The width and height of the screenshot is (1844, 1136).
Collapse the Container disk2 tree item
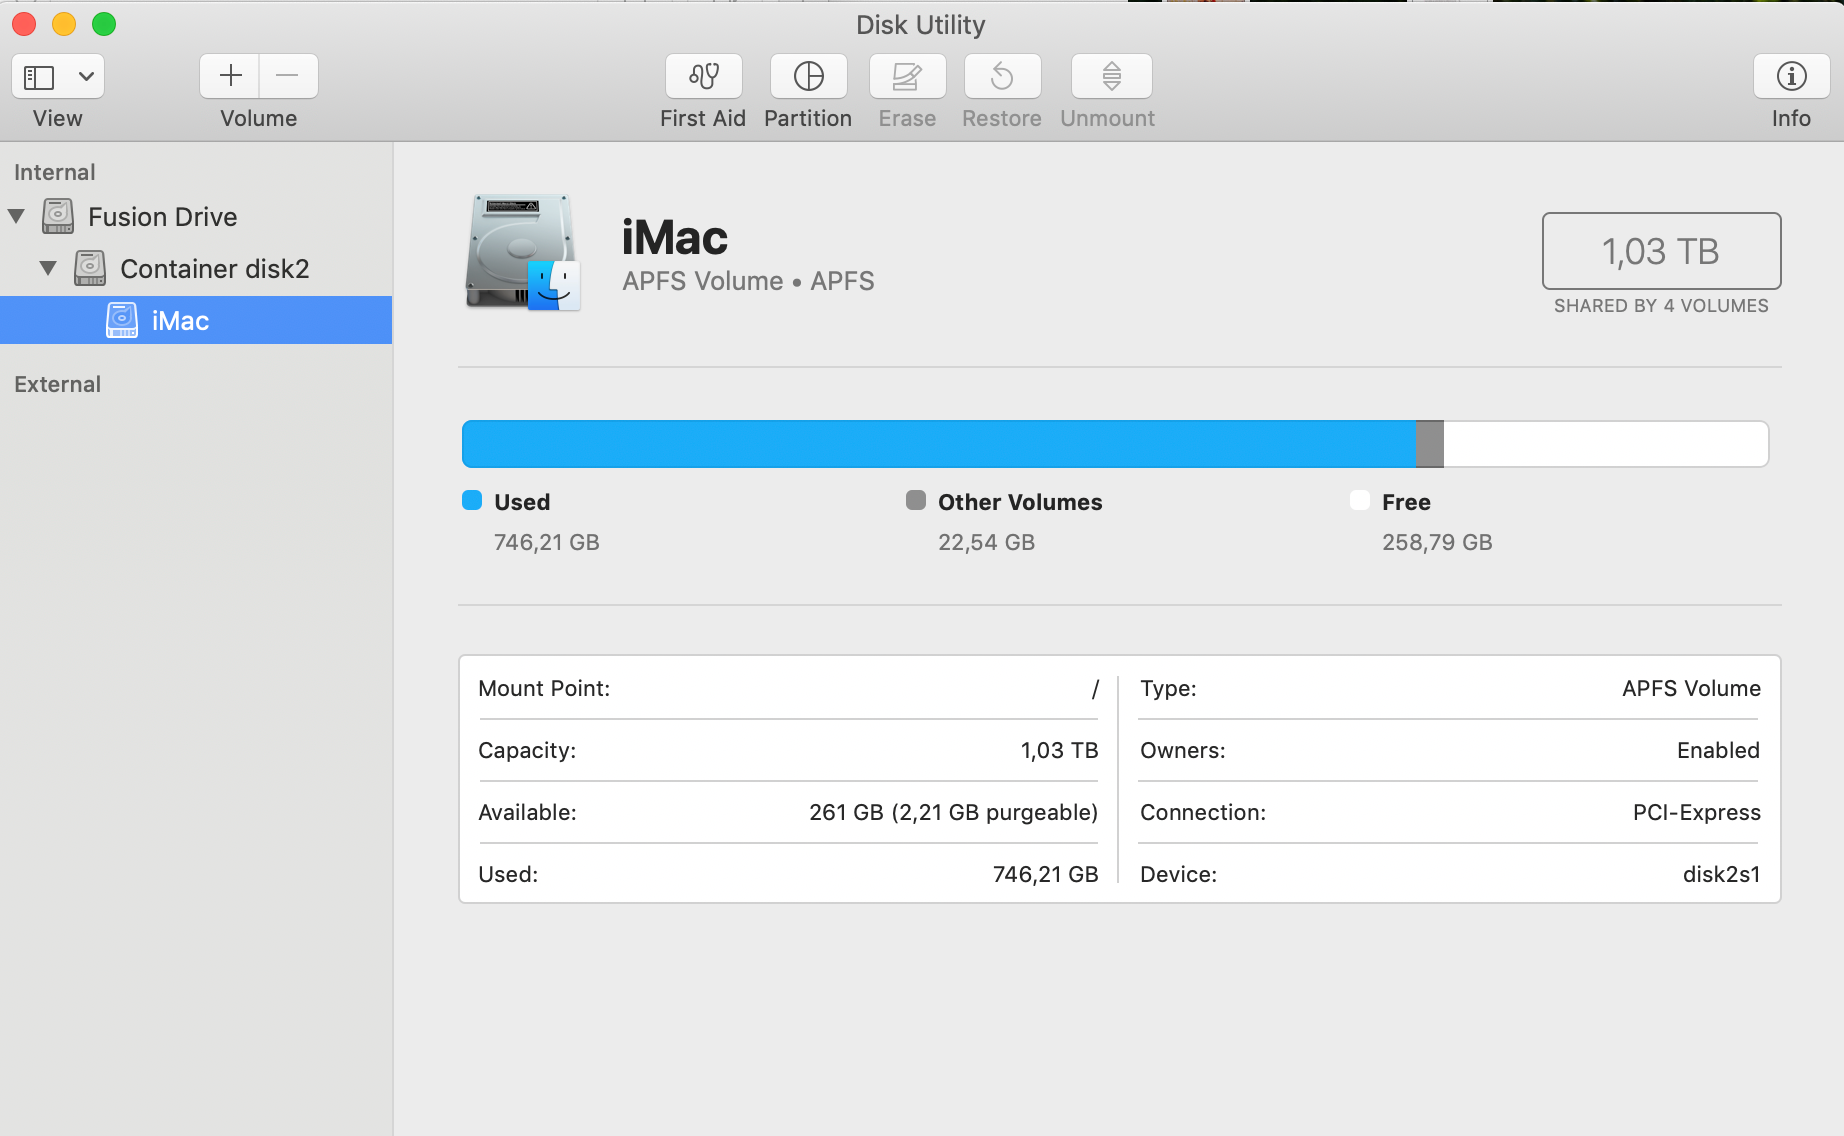pyautogui.click(x=48, y=268)
